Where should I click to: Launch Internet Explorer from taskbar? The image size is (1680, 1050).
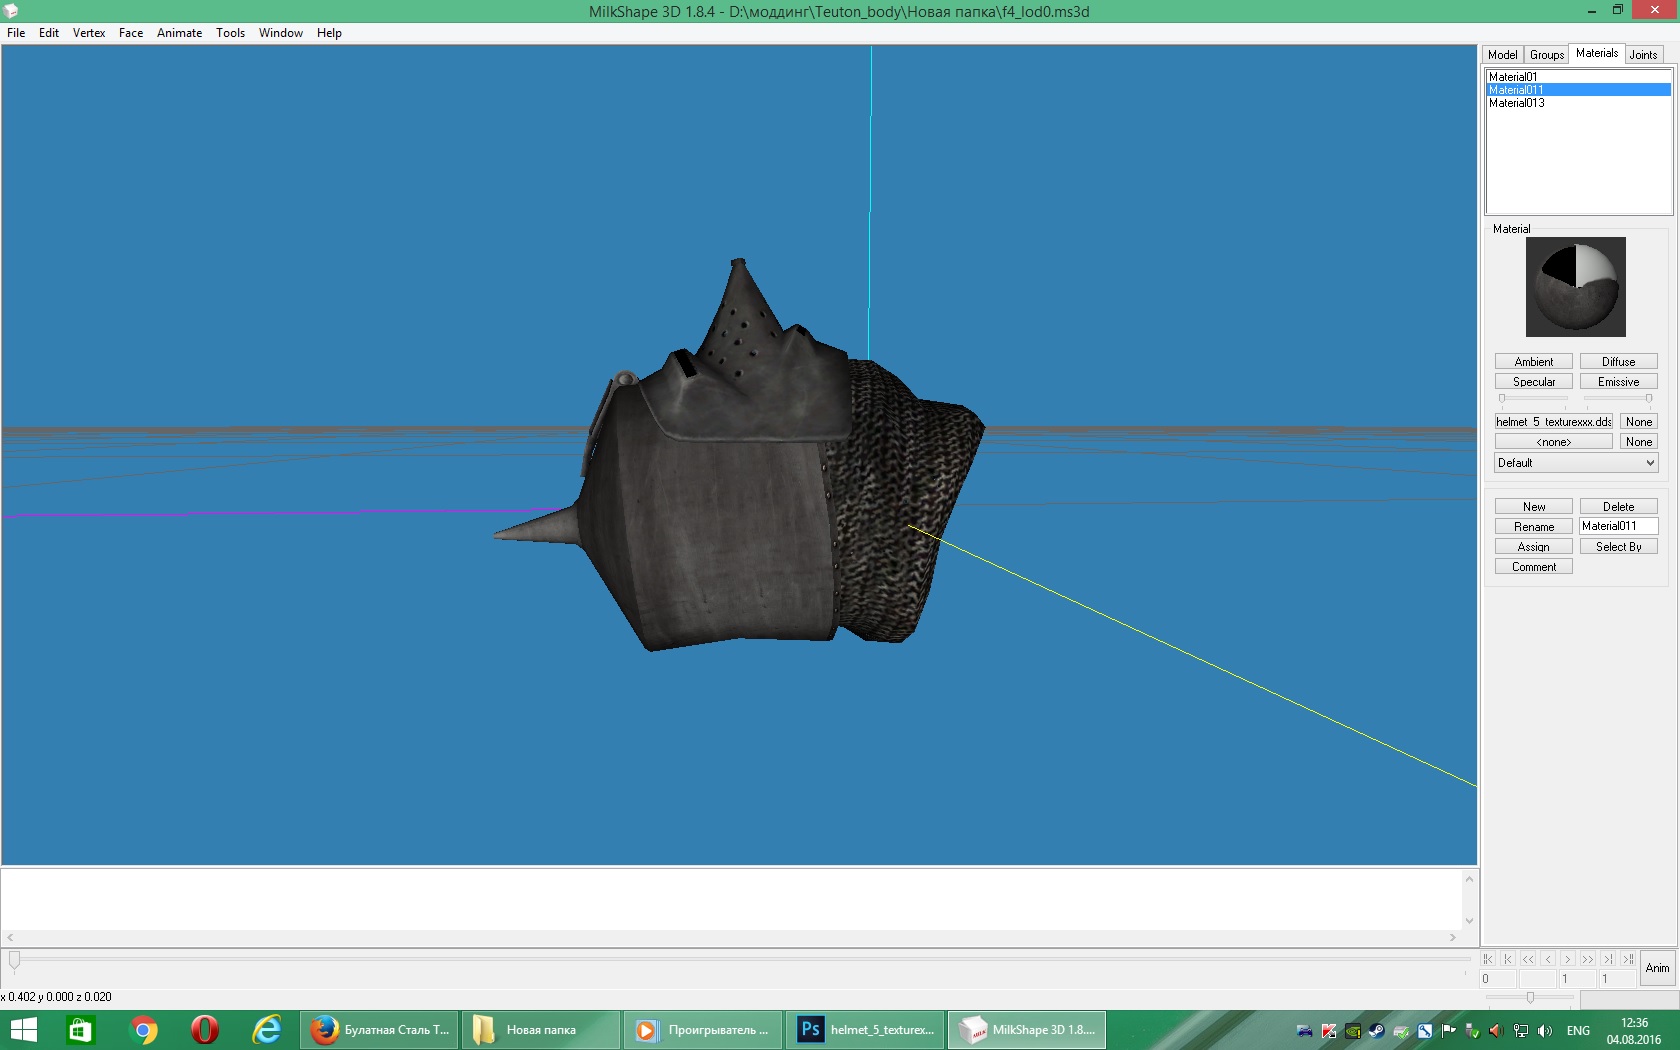[267, 1030]
